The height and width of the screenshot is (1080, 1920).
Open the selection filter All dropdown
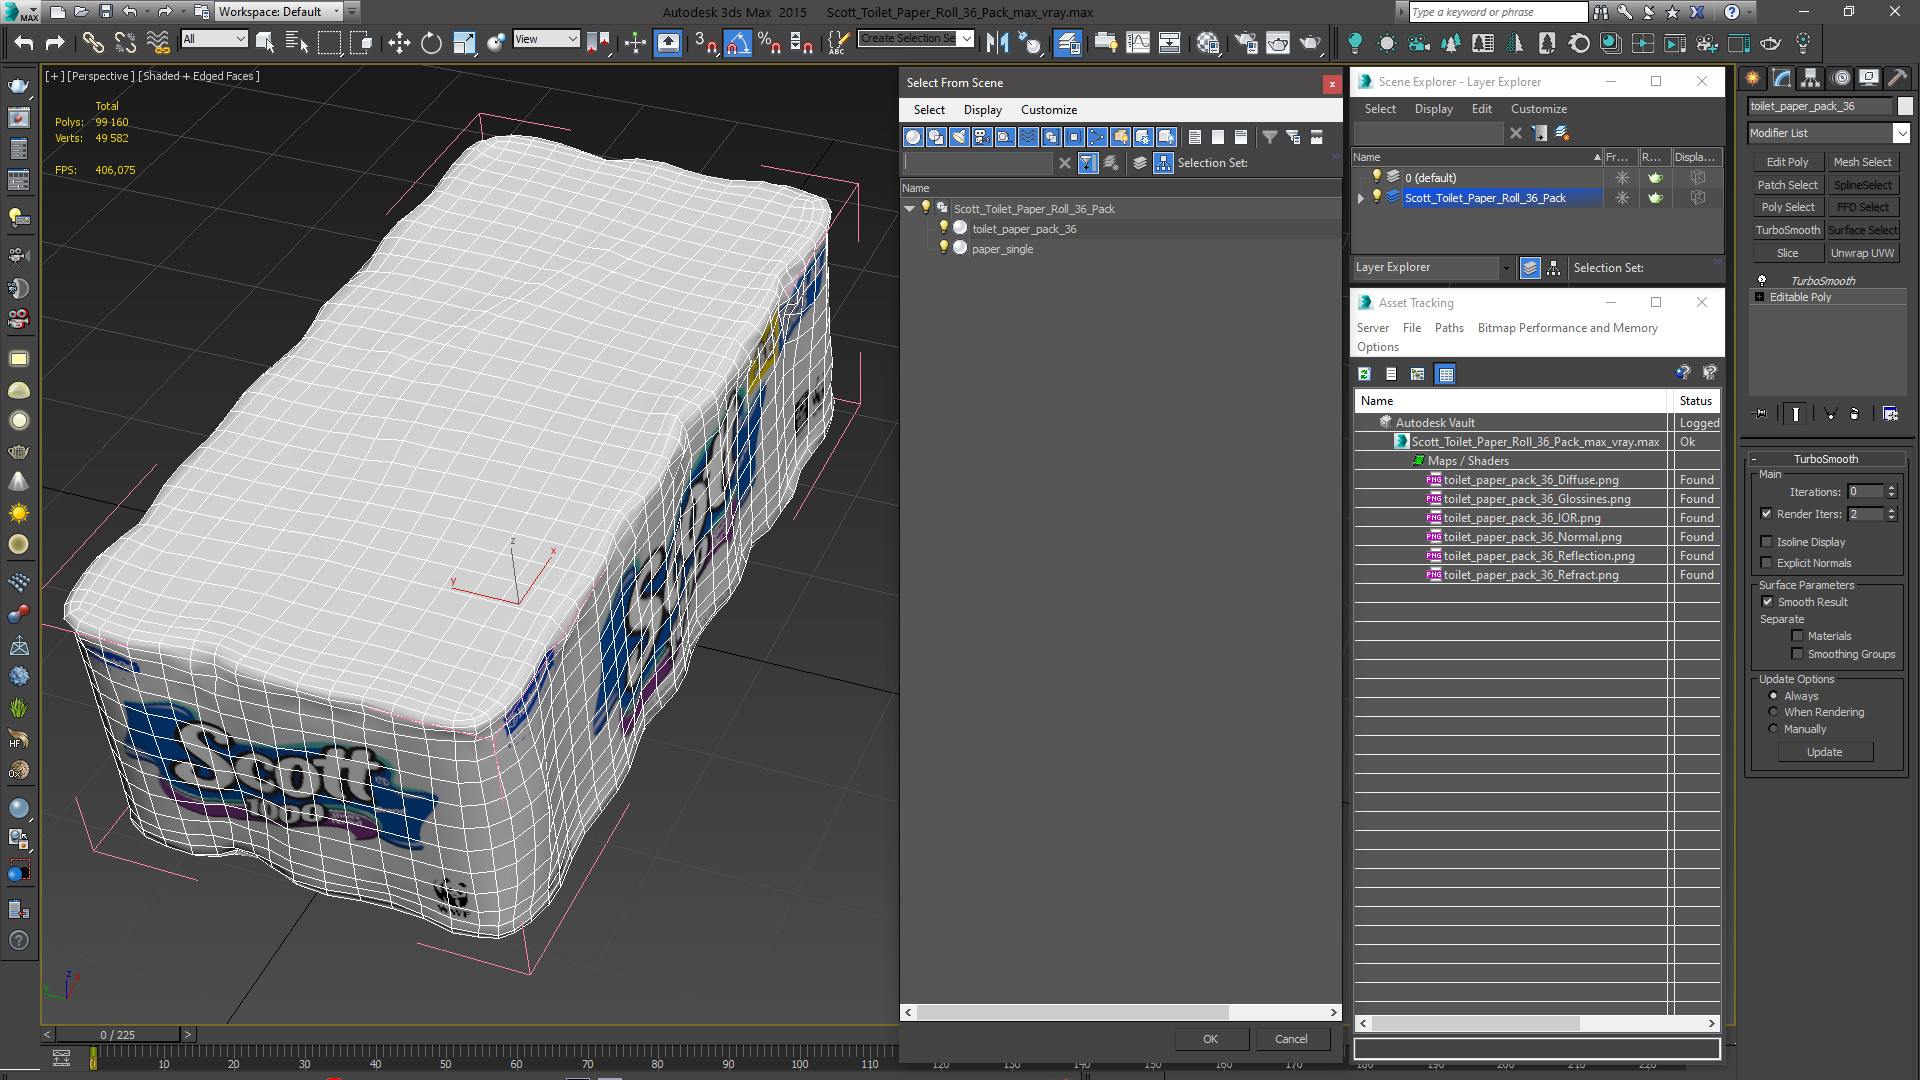(x=214, y=39)
